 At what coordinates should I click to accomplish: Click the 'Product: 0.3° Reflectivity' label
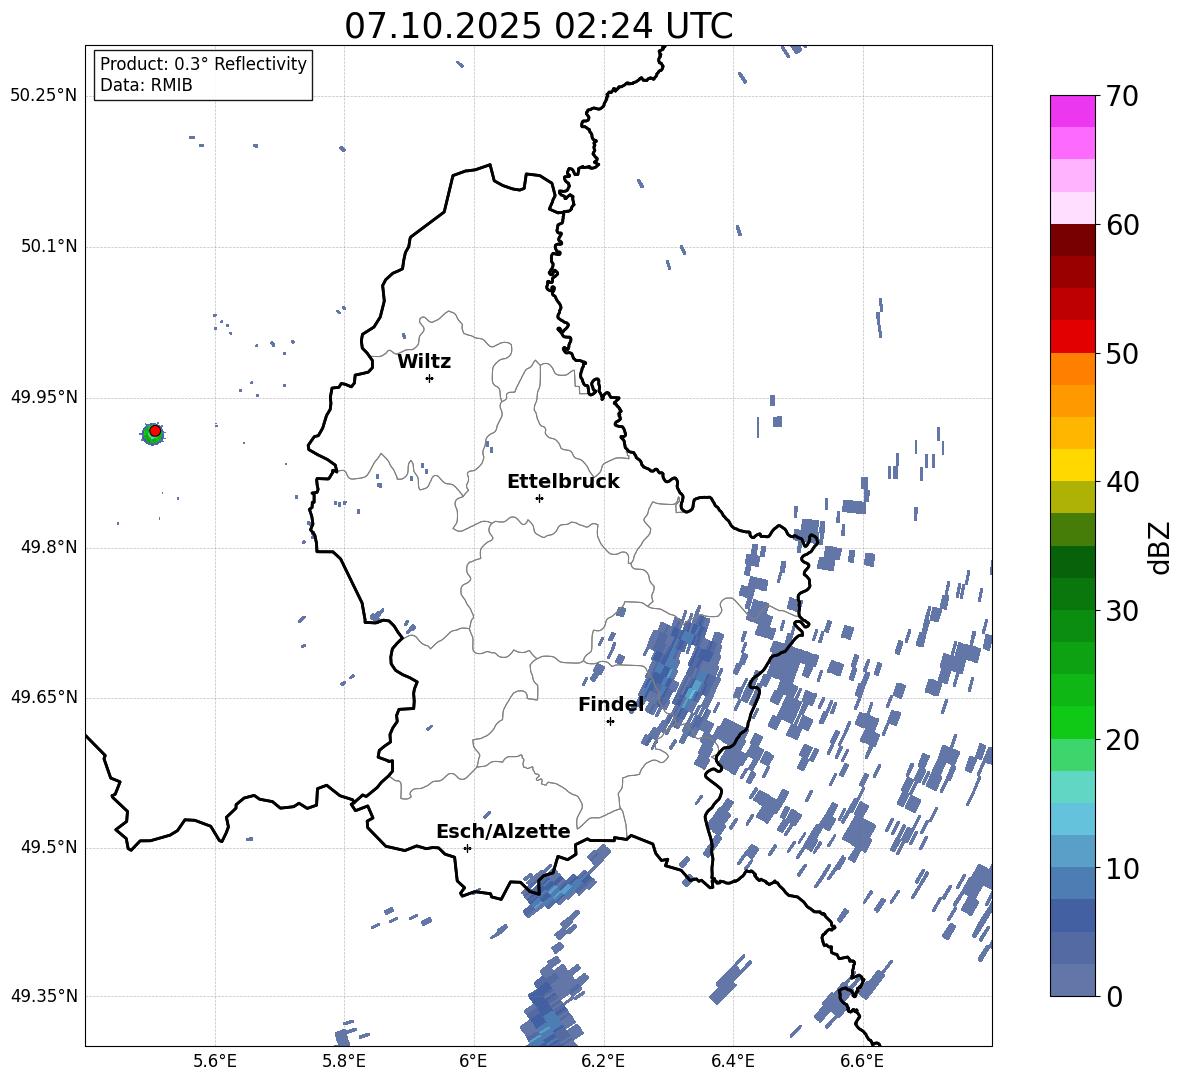pos(203,64)
